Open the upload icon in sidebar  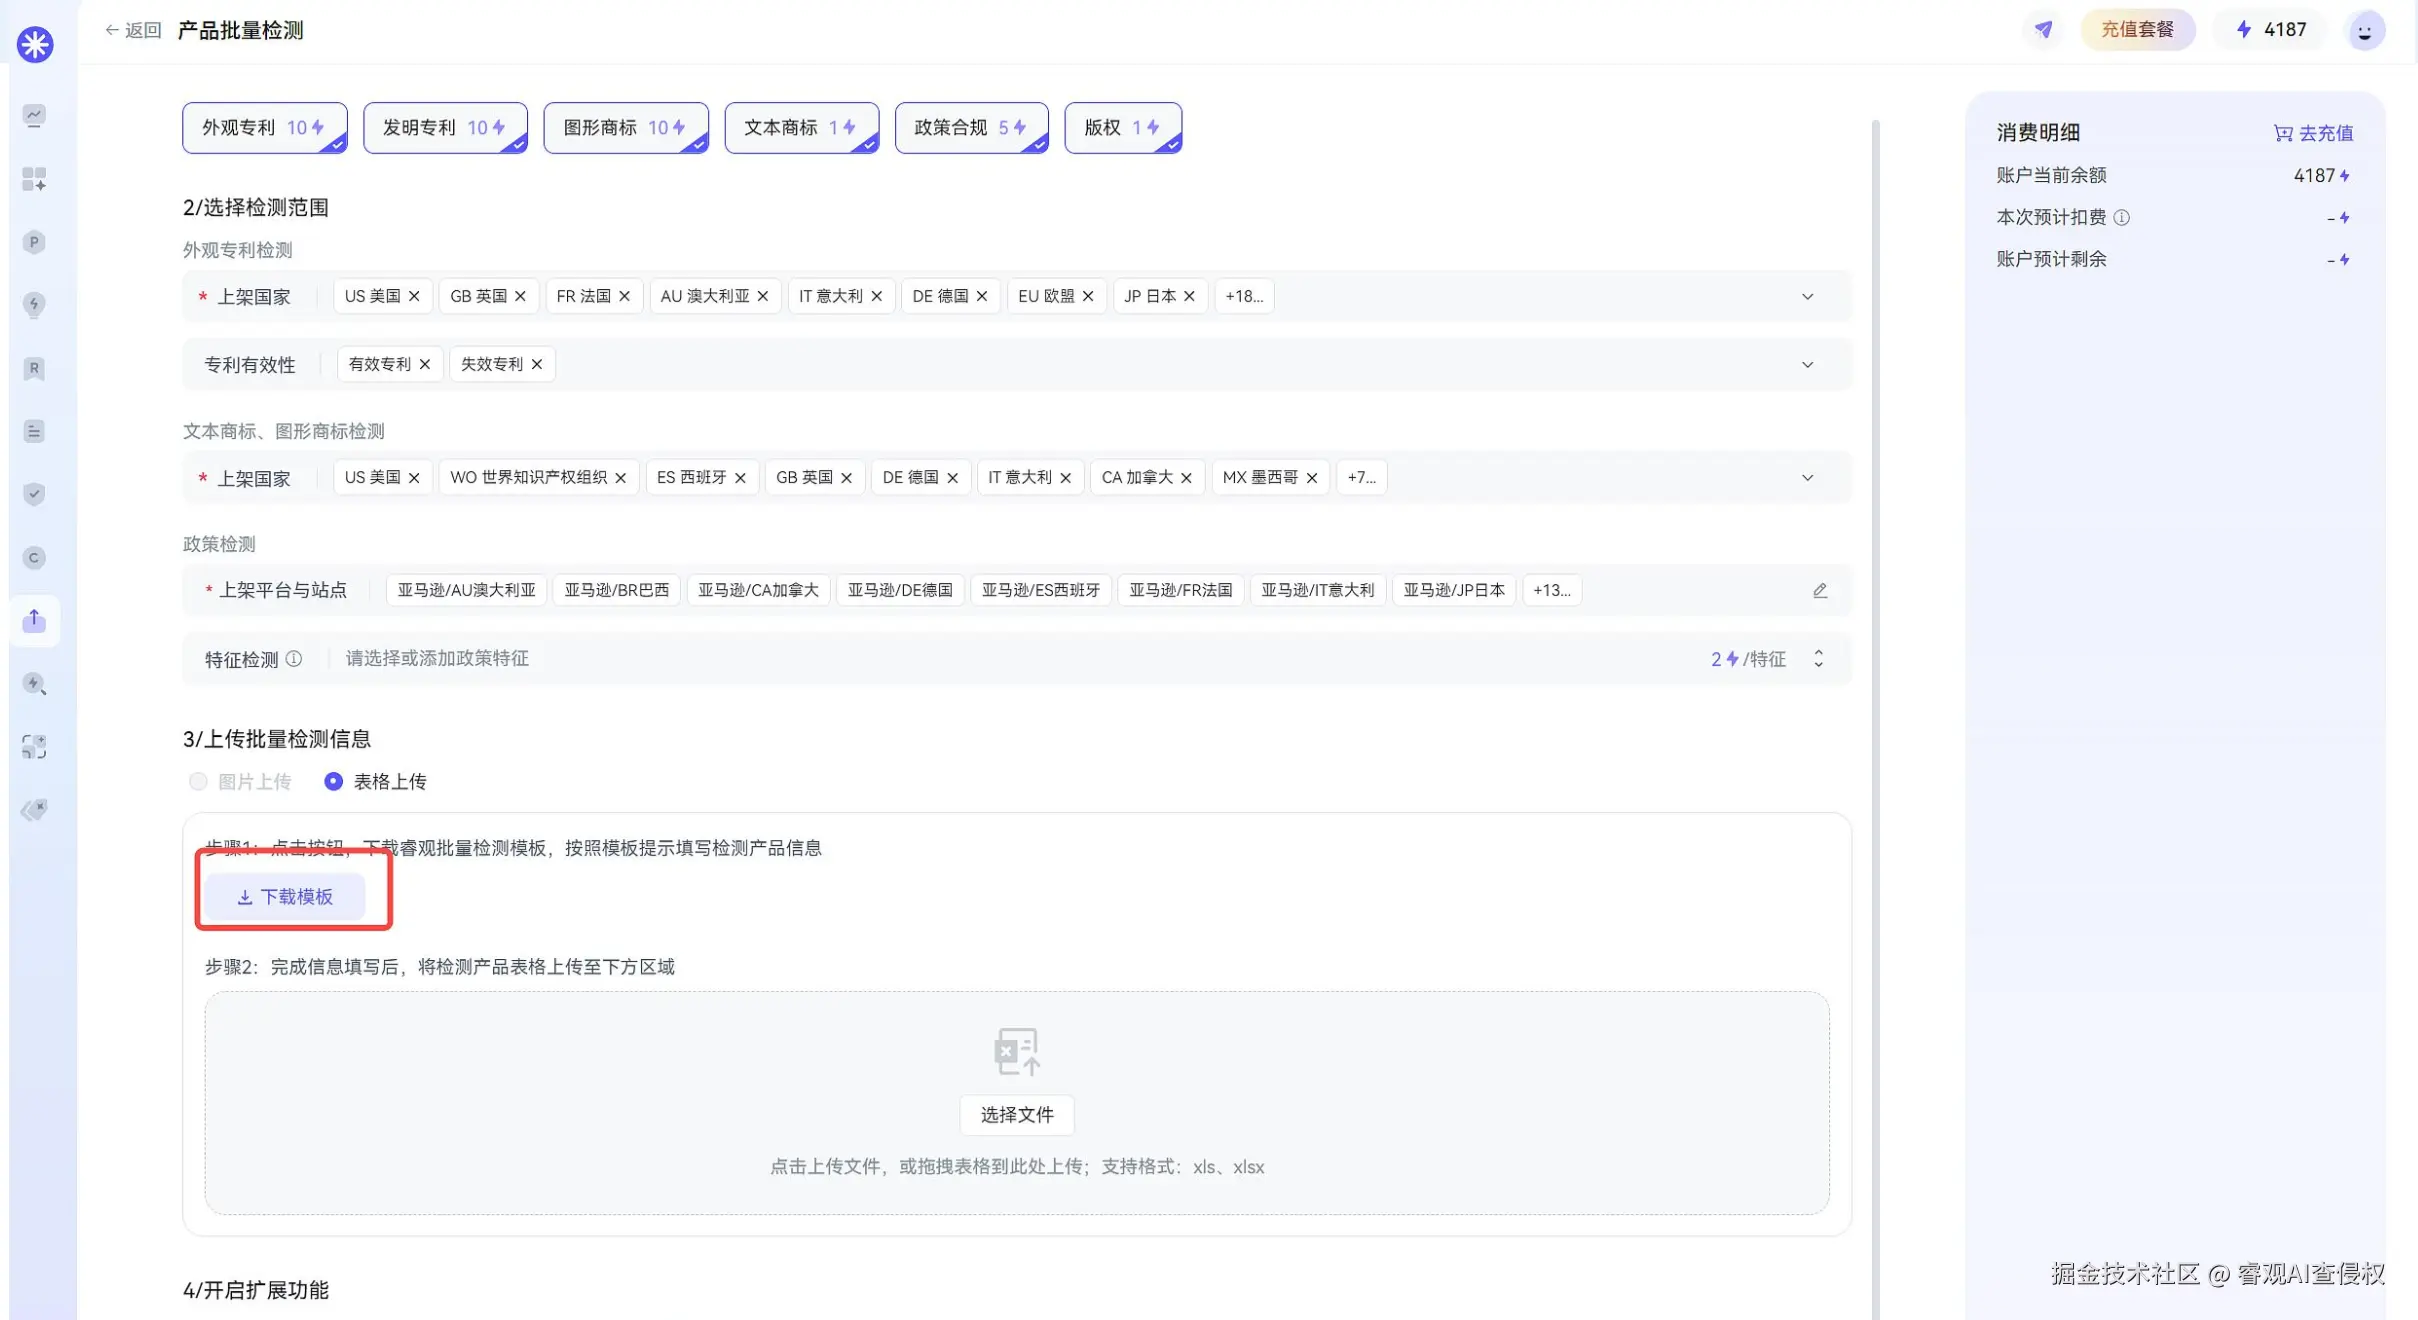pyautogui.click(x=34, y=620)
